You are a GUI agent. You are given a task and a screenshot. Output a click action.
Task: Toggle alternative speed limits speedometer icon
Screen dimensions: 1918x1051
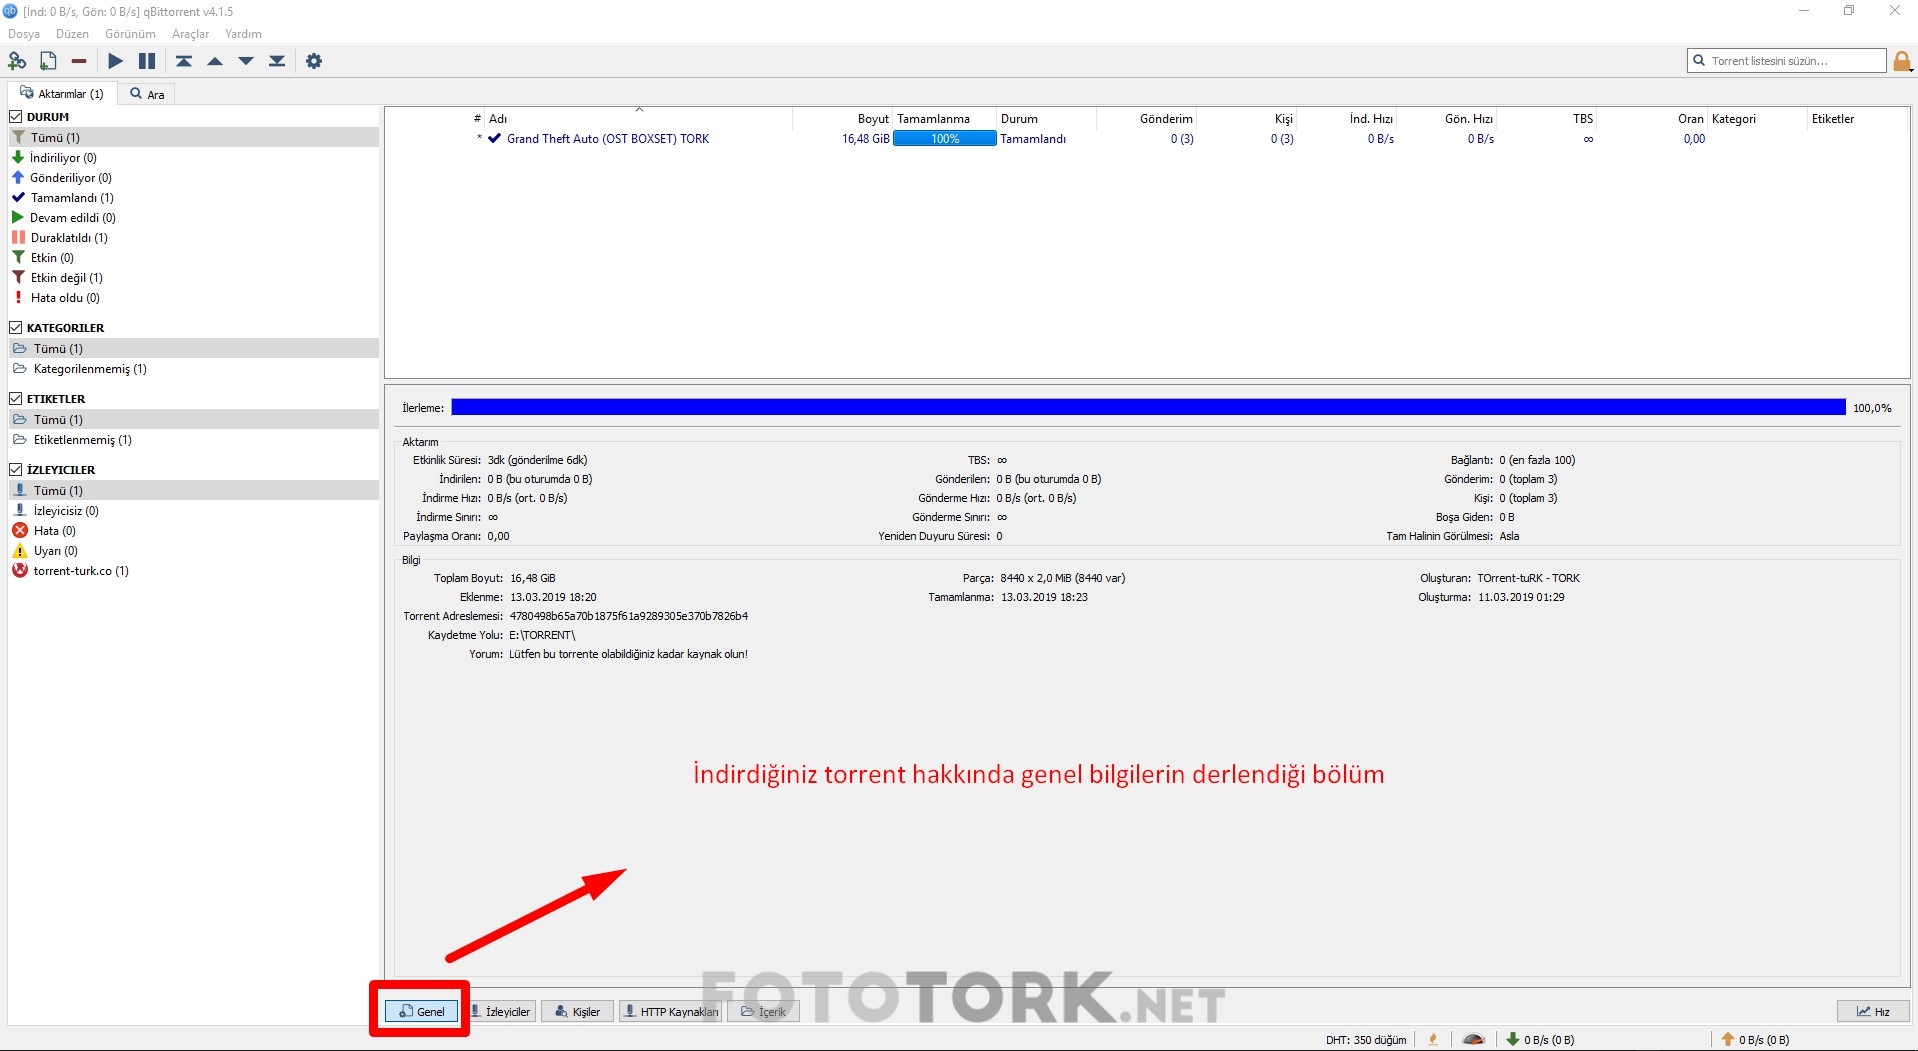pyautogui.click(x=1473, y=1039)
